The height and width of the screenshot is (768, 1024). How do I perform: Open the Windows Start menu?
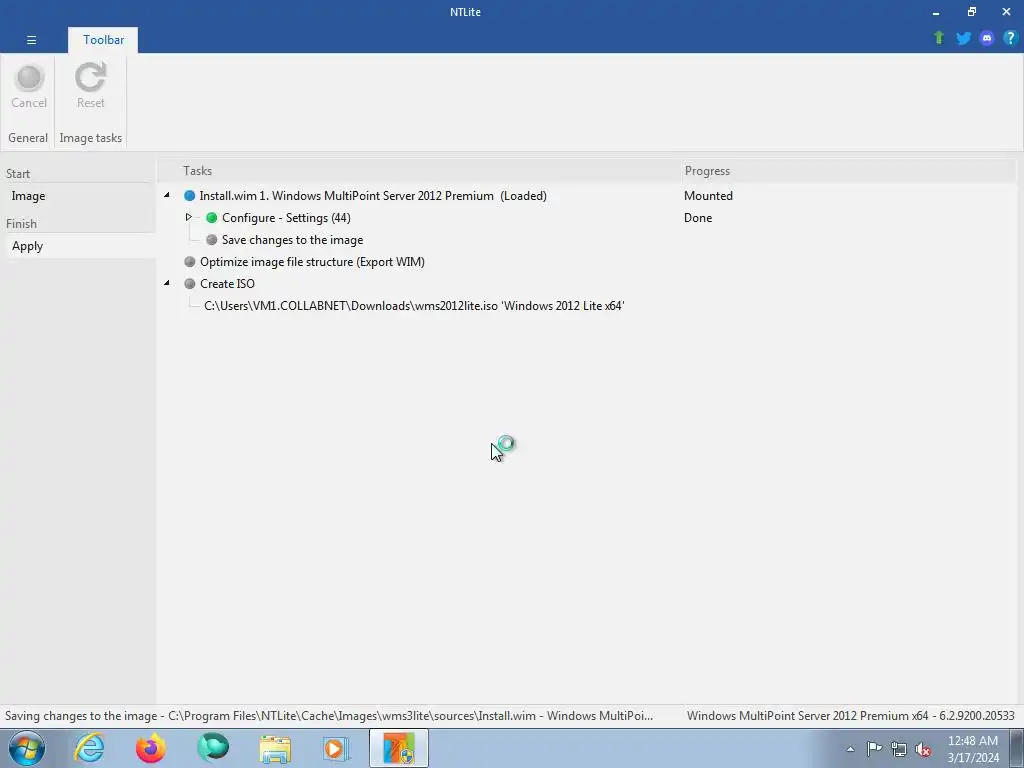(27, 748)
